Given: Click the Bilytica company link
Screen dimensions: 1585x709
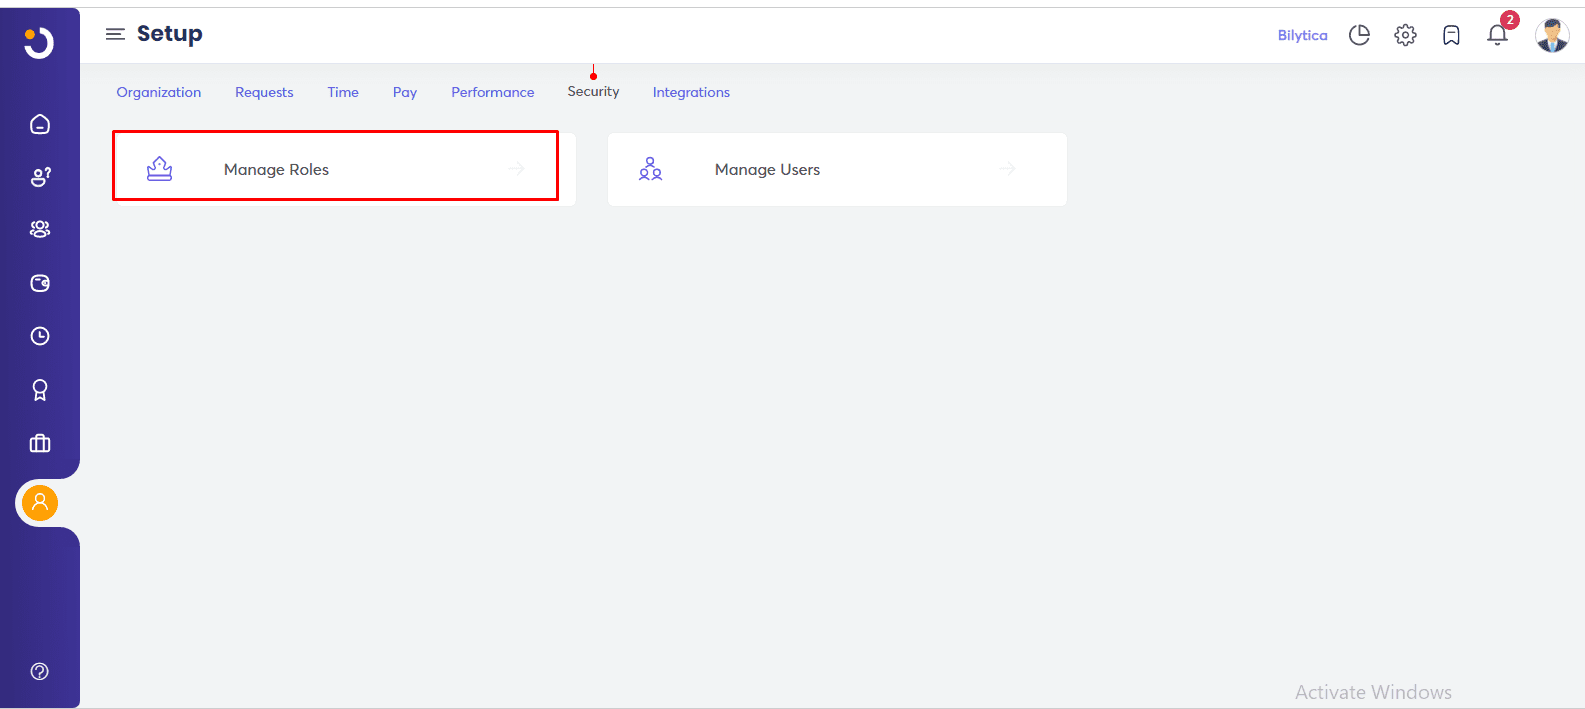Looking at the screenshot, I should [1302, 35].
